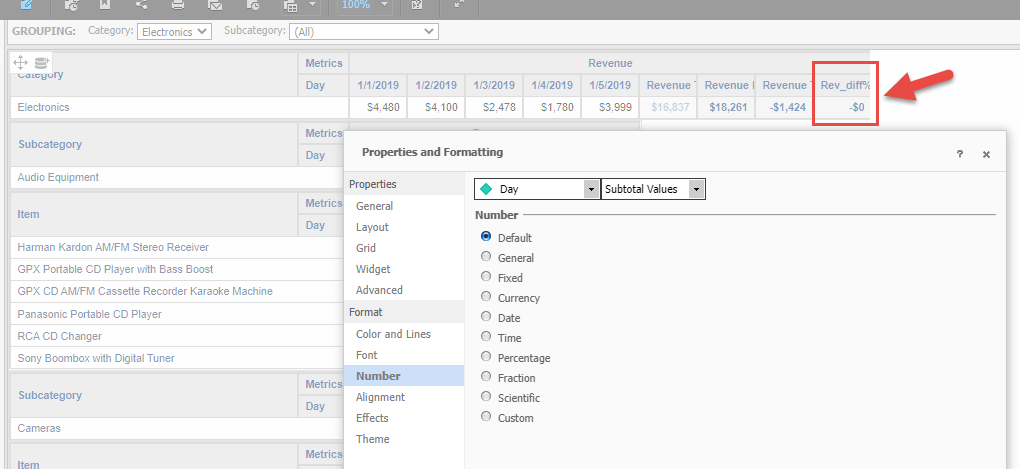Click the move crosshair icon on grid
Viewport: 1020px width, 469px height.
click(20, 62)
